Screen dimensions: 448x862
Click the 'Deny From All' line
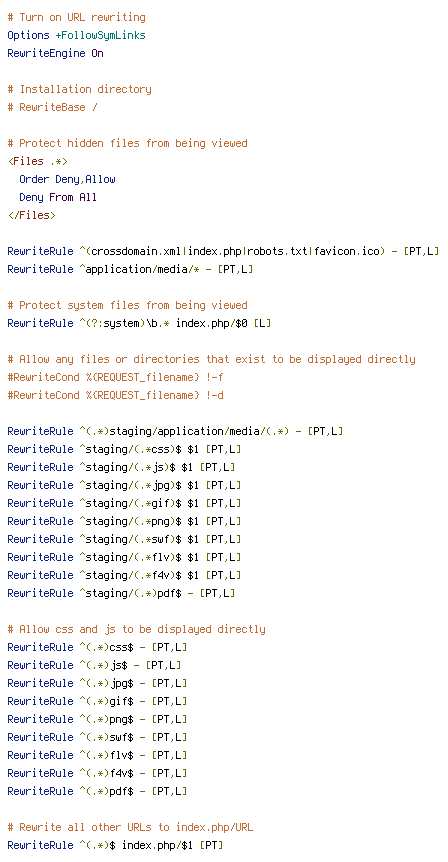pyautogui.click(x=58, y=197)
